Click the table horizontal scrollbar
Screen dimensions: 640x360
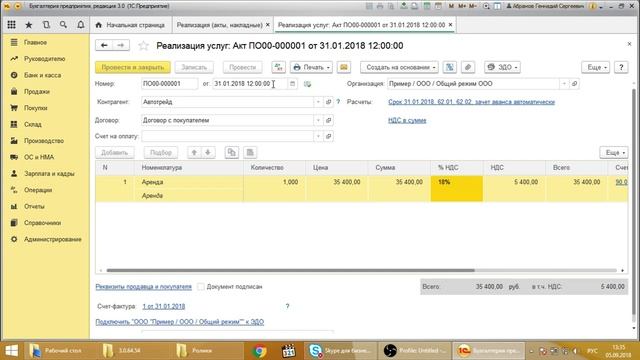coord(290,270)
